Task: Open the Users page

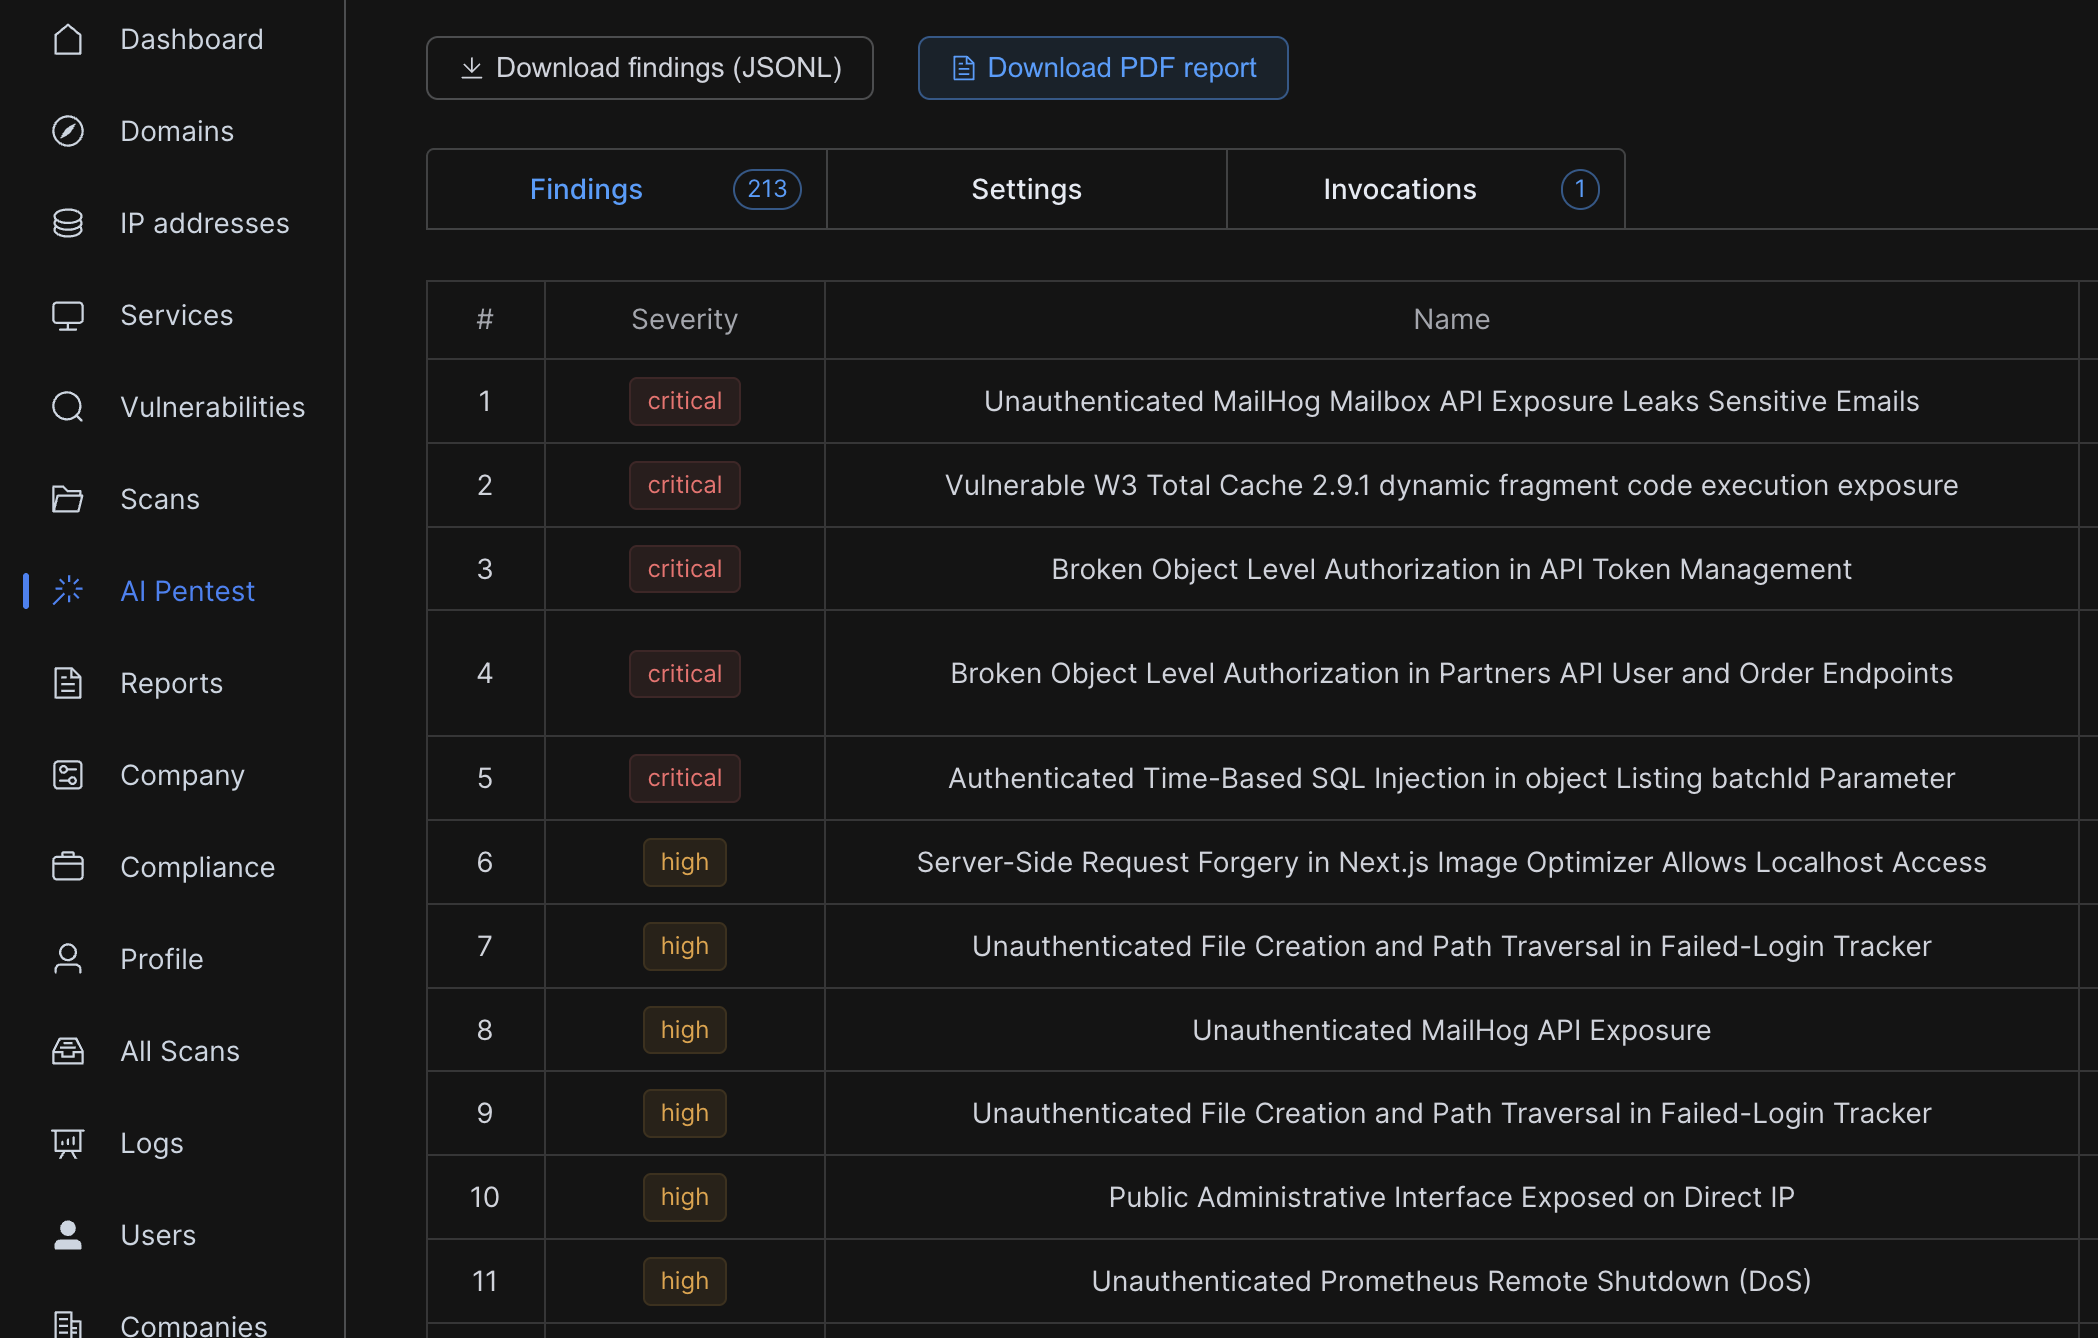Action: (158, 1235)
